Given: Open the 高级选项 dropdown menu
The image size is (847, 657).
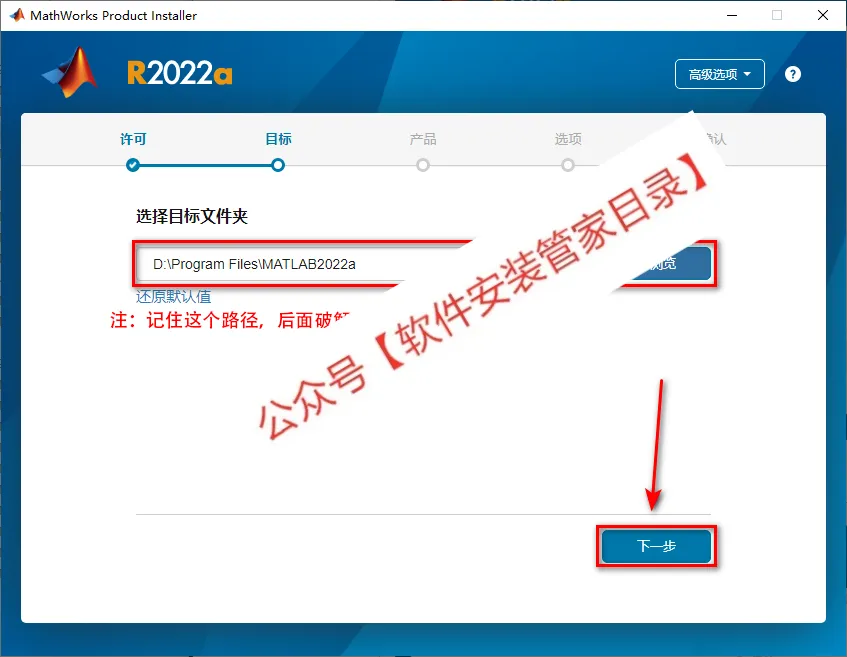Looking at the screenshot, I should tap(720, 74).
